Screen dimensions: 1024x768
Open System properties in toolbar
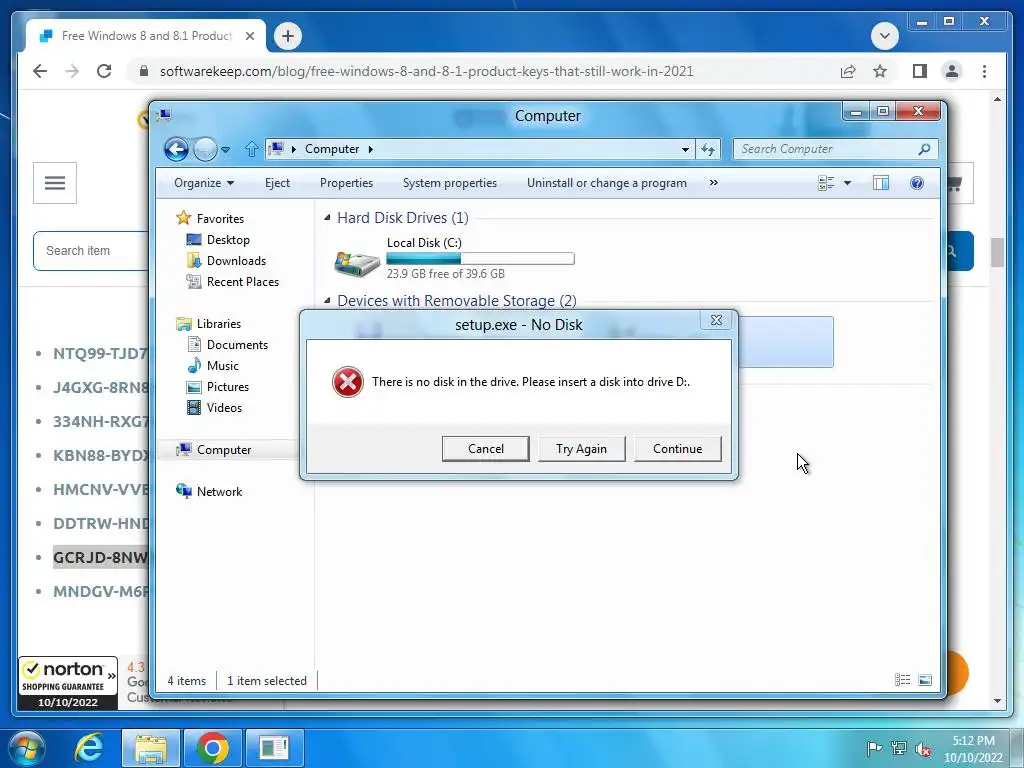point(449,183)
